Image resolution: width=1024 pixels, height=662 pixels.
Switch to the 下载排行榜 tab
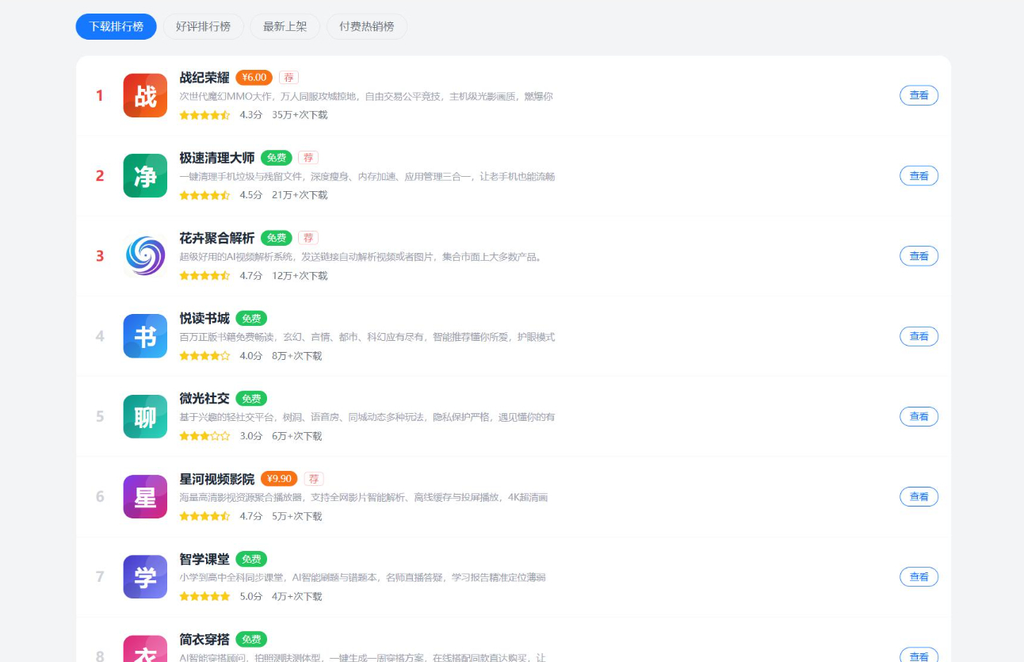coord(116,27)
